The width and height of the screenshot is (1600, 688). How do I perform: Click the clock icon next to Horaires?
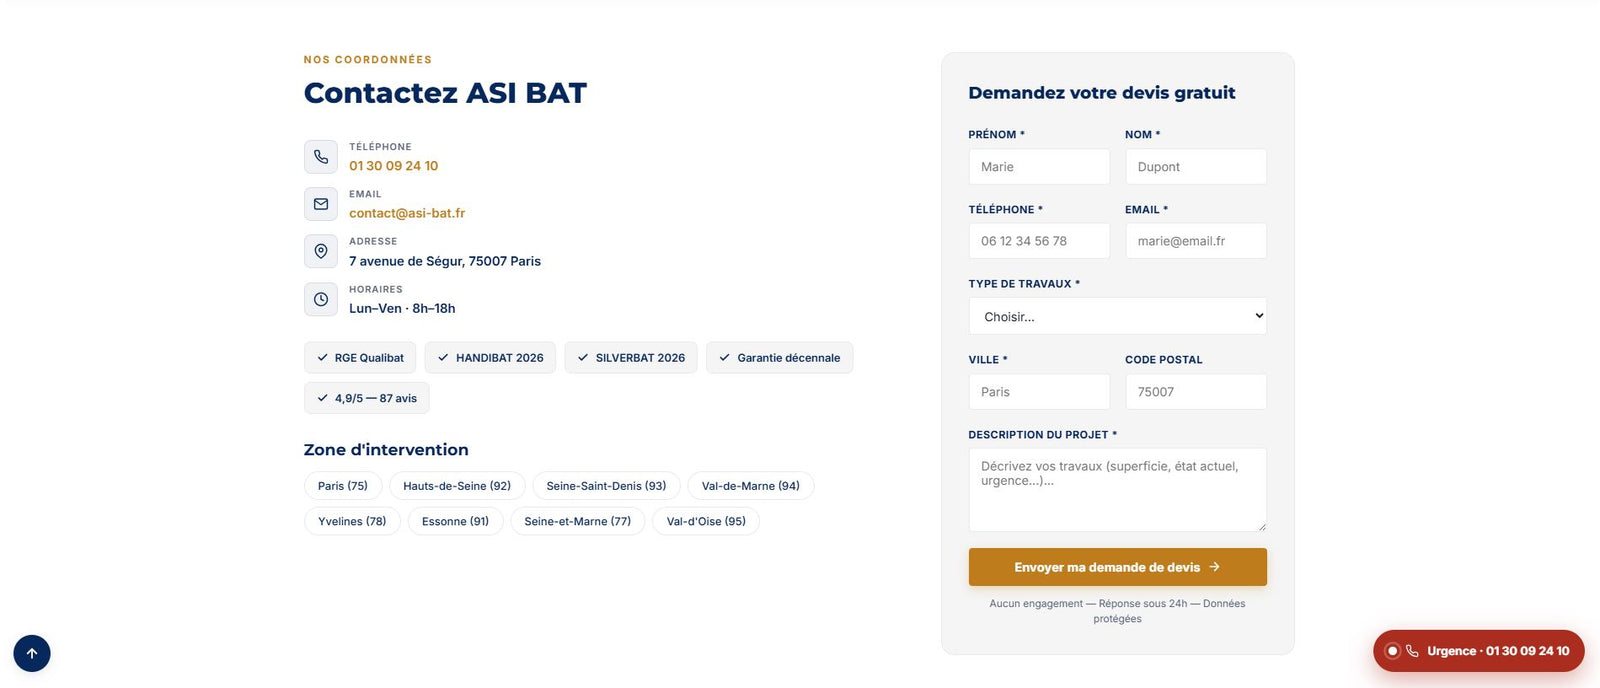point(321,299)
